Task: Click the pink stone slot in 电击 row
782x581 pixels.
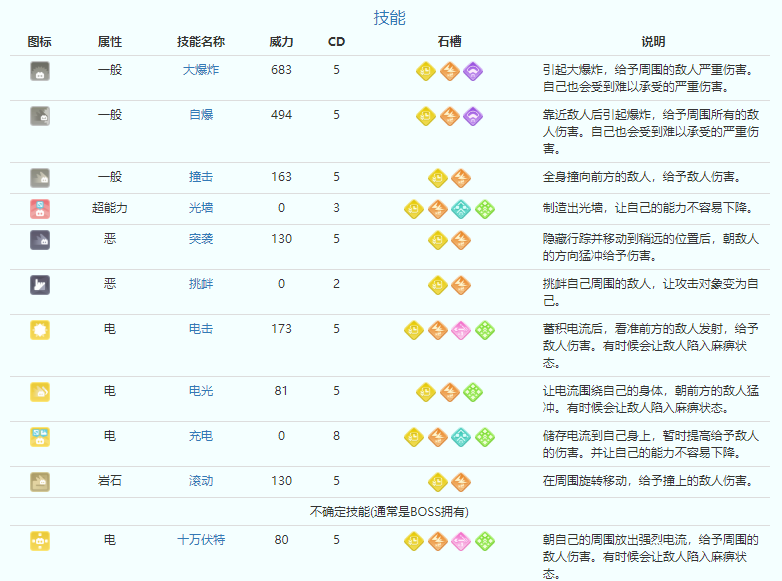Action: pos(461,330)
